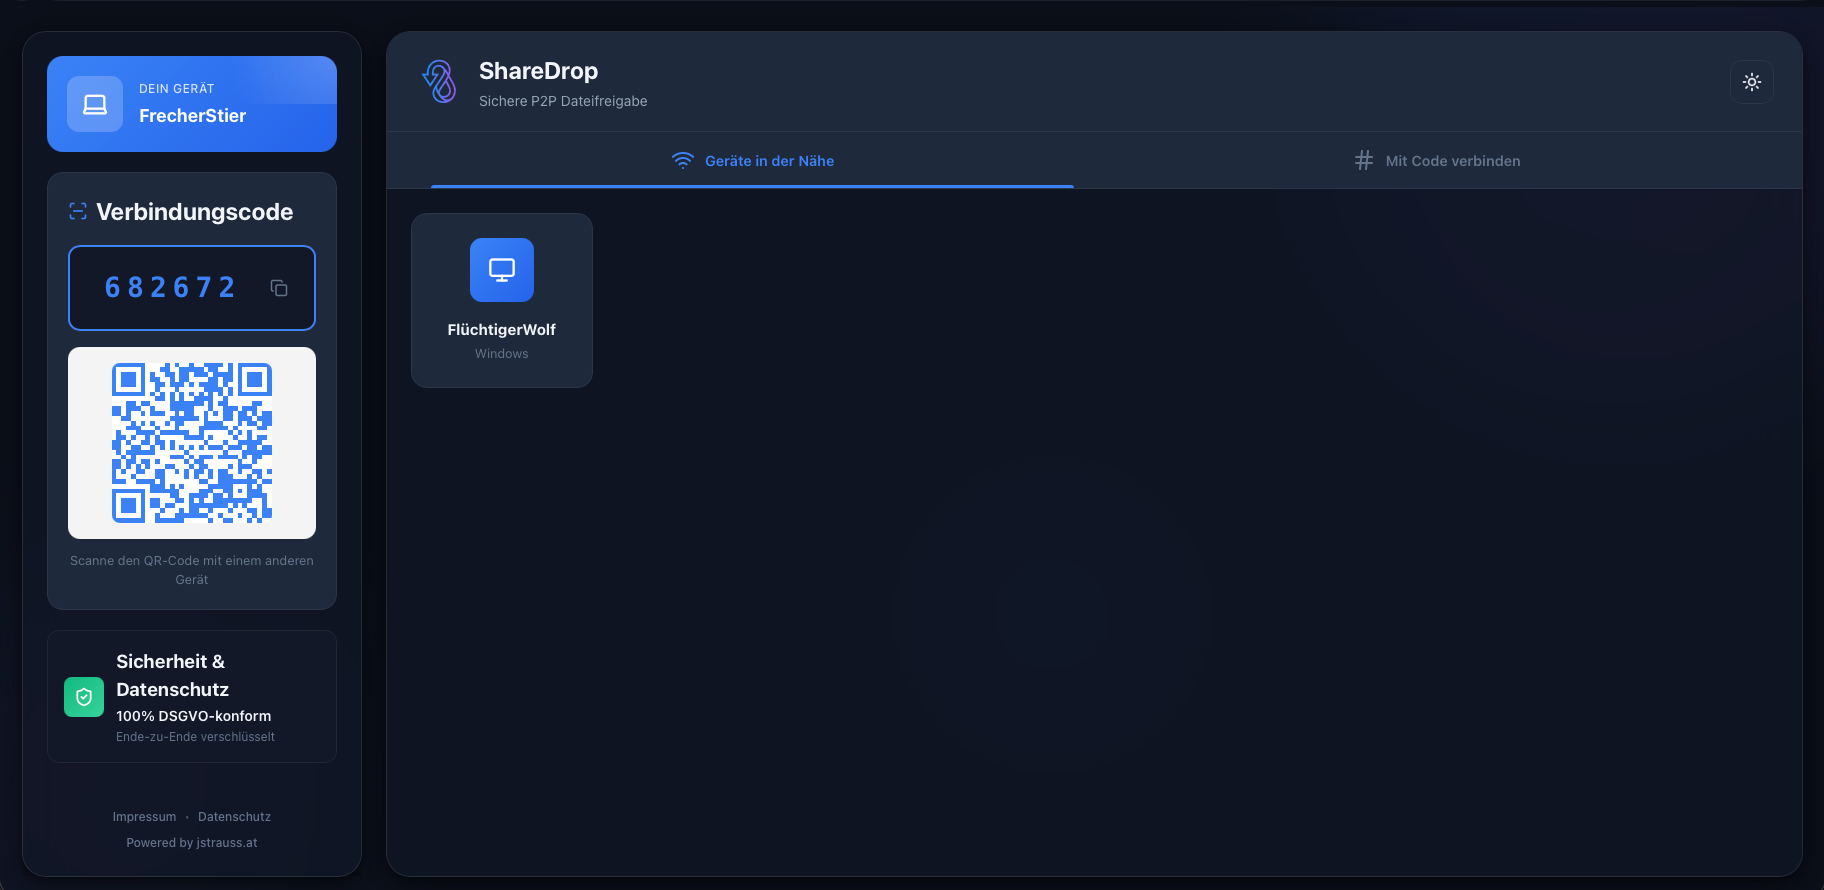The image size is (1824, 890).
Task: Toggle light mode with sun icon
Action: 1752,82
